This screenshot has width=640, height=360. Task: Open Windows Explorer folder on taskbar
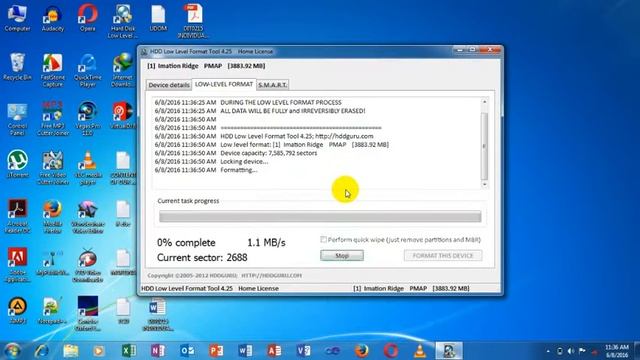(x=71, y=351)
